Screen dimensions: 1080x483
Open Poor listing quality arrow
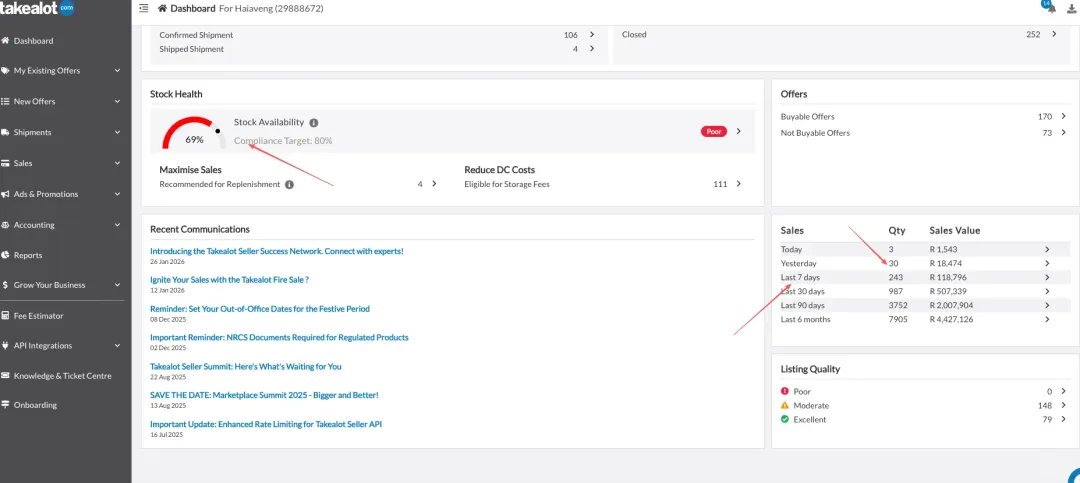click(1063, 391)
